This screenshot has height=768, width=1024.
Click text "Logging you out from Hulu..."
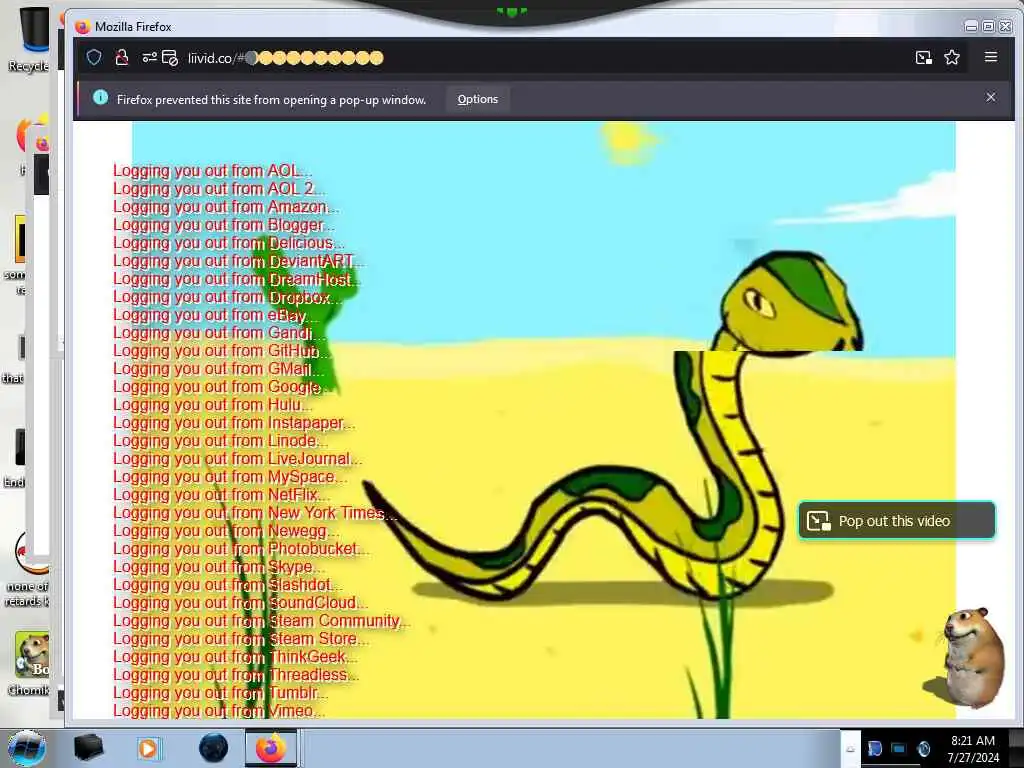[213, 405]
